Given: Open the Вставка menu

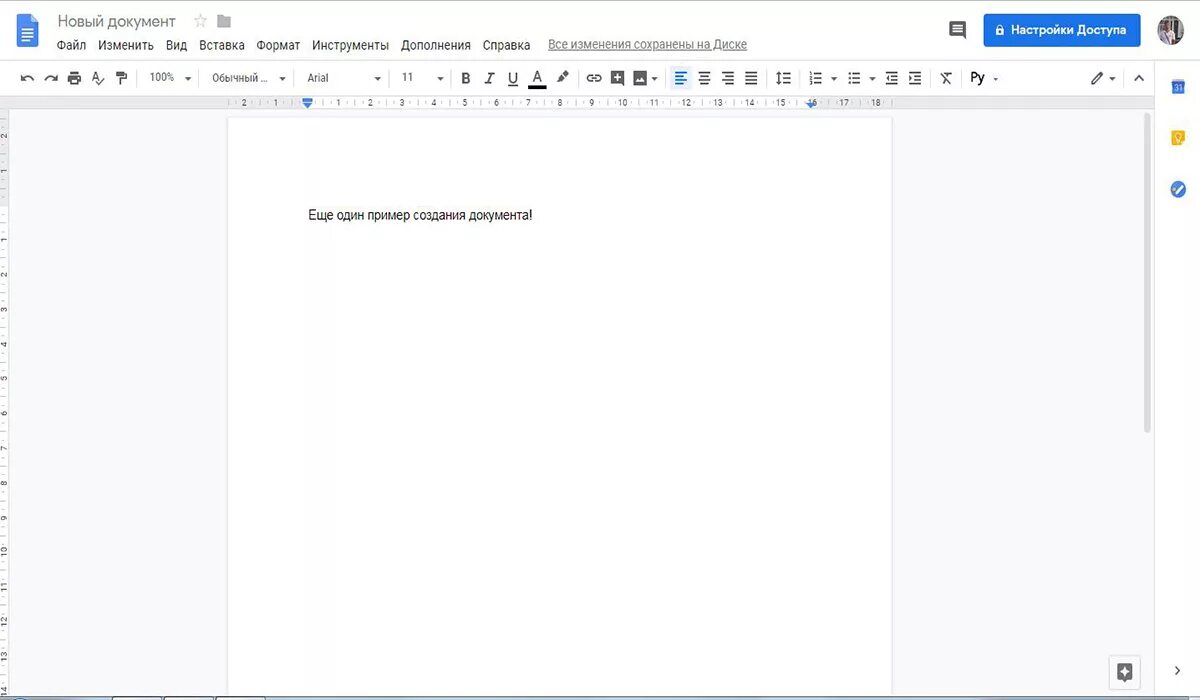Looking at the screenshot, I should pos(222,45).
